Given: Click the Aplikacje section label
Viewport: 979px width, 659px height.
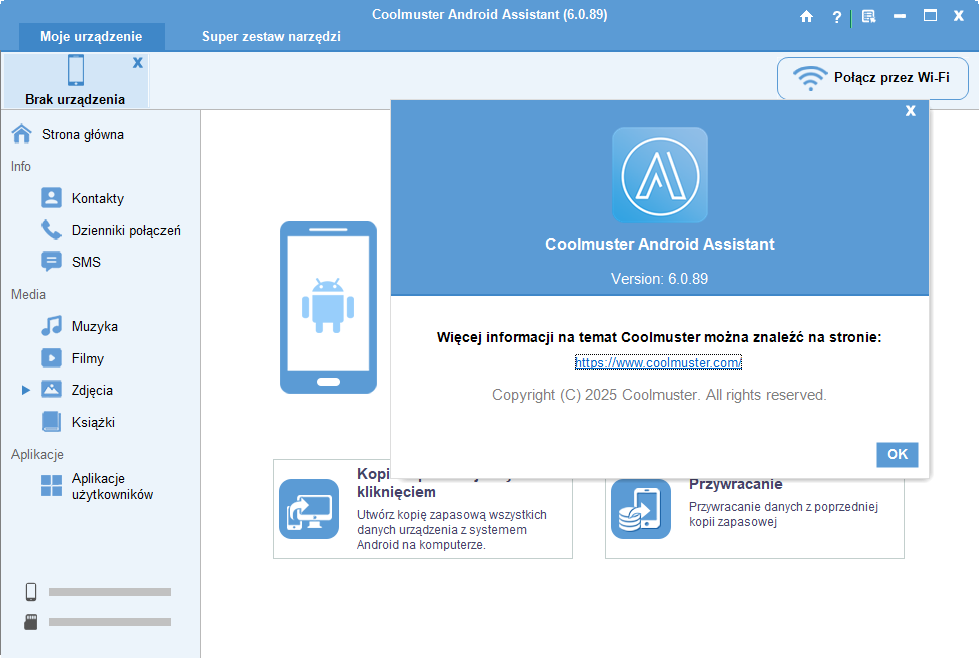Looking at the screenshot, I should click(x=37, y=455).
